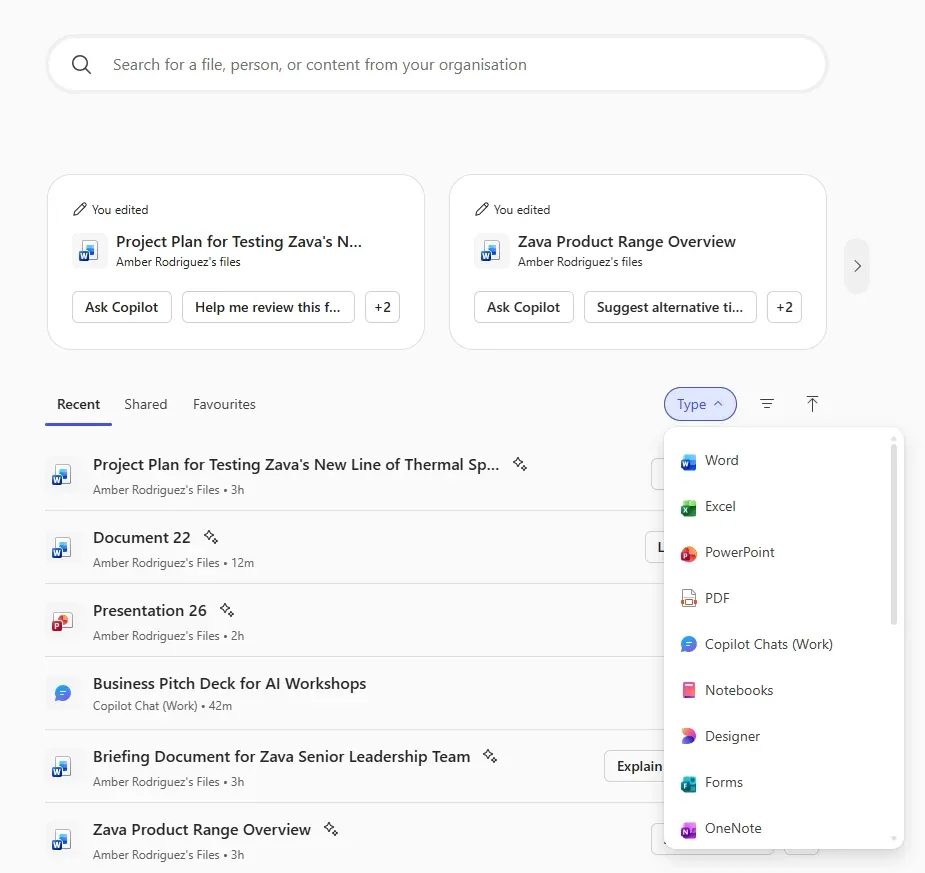Click the upload arrow icon
The height and width of the screenshot is (873, 925).
(x=812, y=403)
